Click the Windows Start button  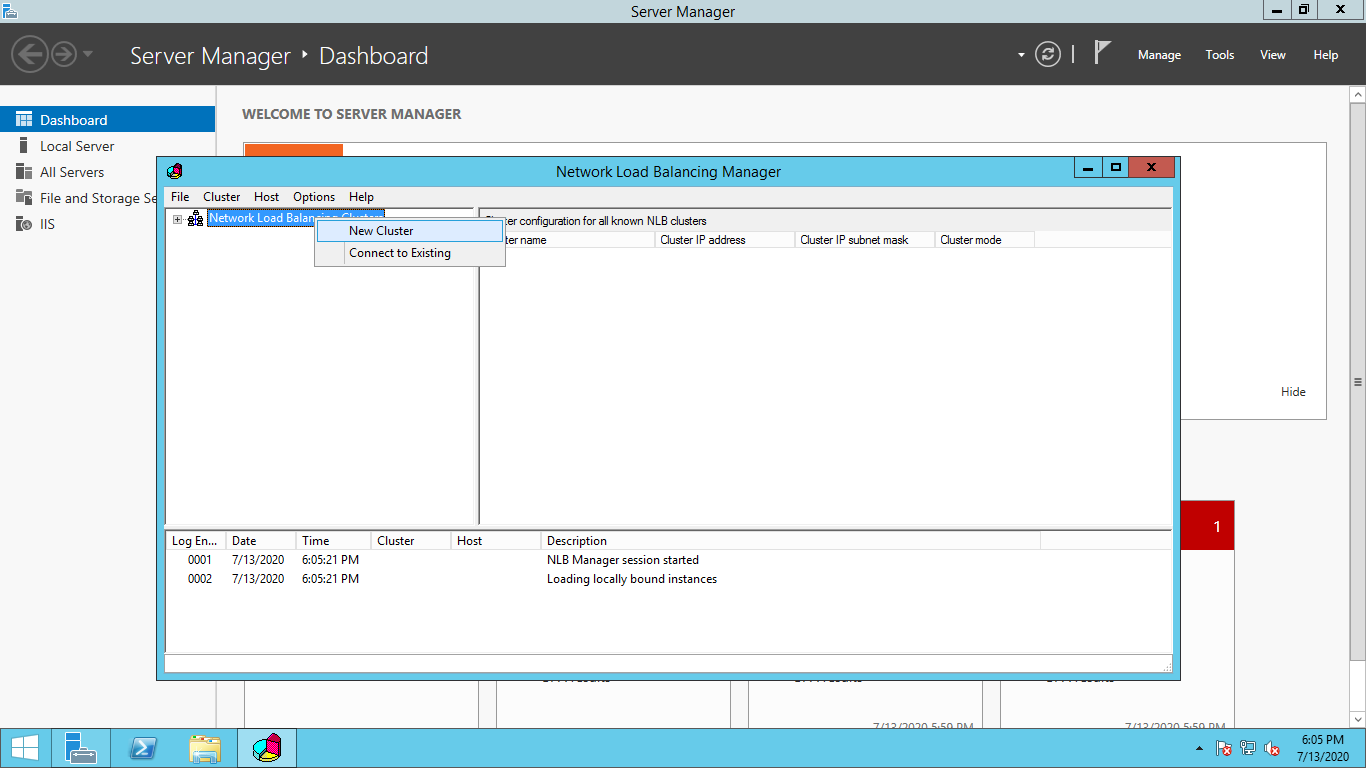coord(25,748)
